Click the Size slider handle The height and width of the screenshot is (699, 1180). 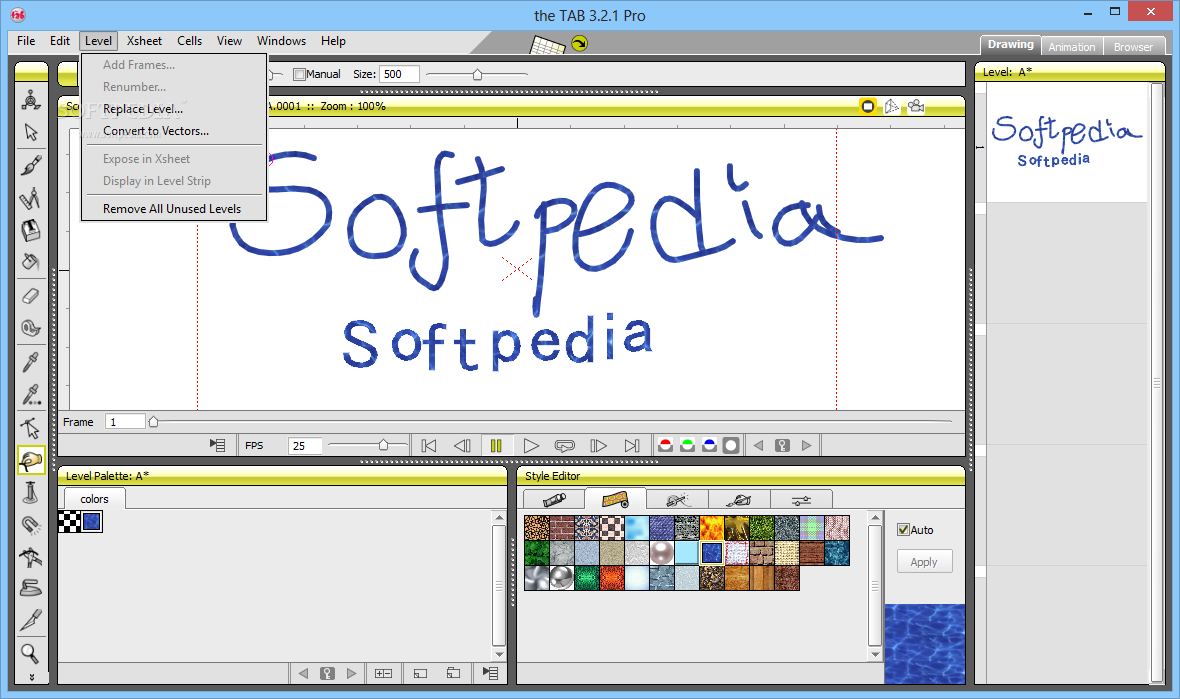pos(477,74)
